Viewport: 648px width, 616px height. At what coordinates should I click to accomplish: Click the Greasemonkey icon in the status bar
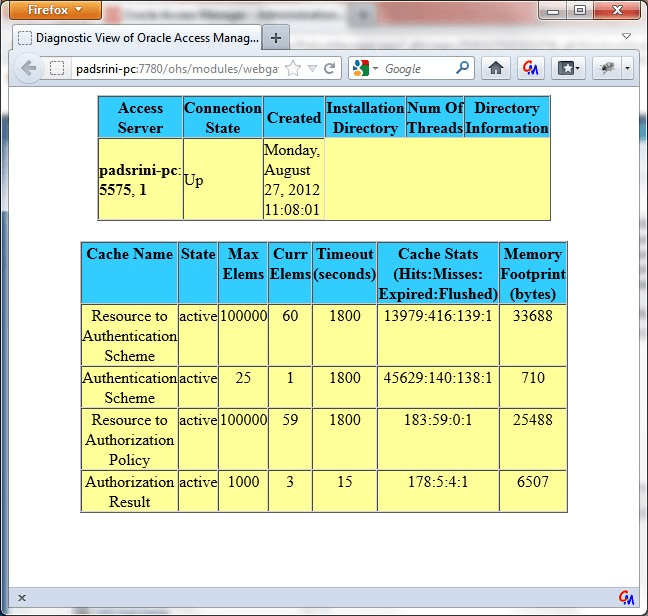tap(626, 597)
